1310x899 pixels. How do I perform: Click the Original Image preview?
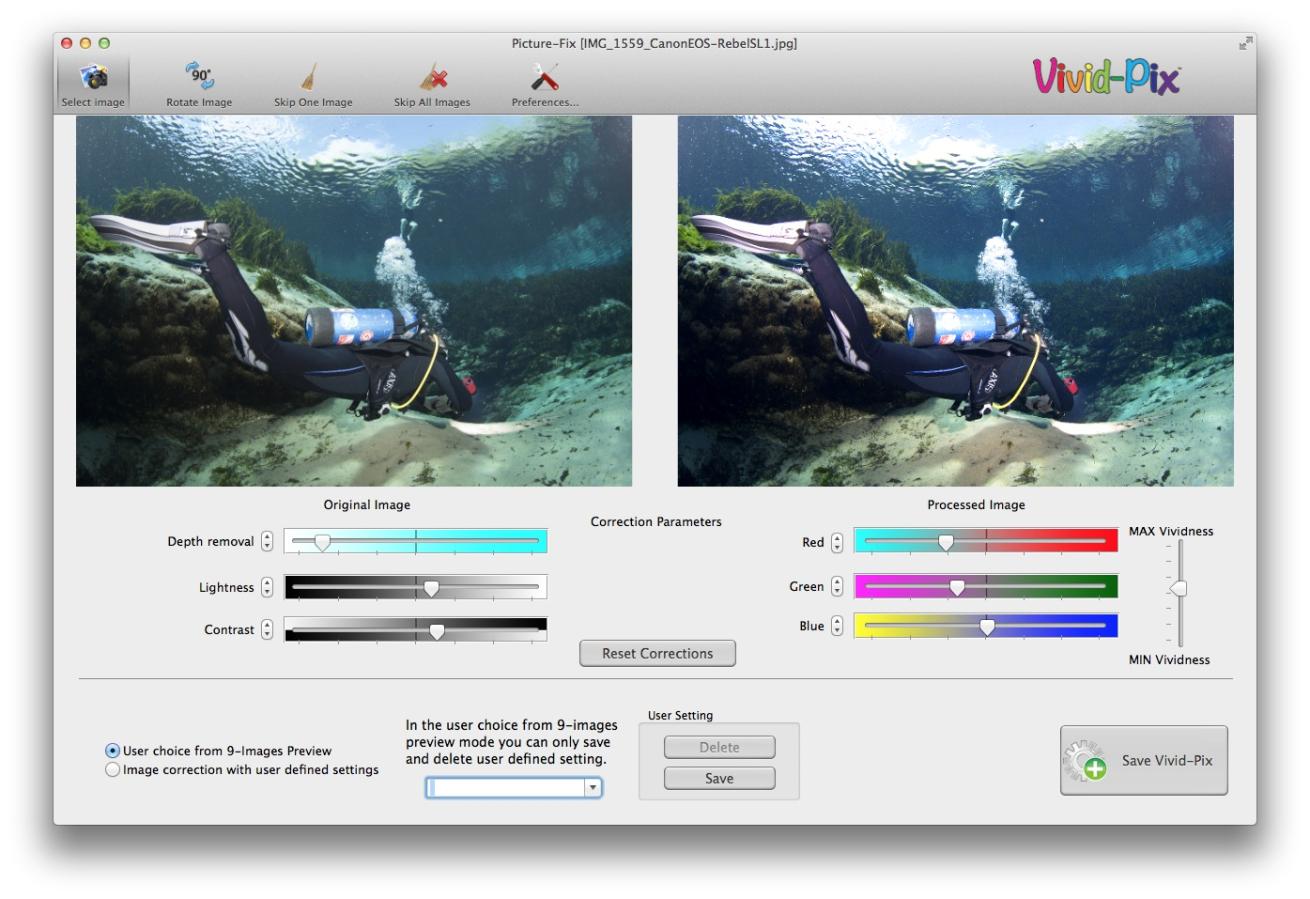tap(354, 301)
